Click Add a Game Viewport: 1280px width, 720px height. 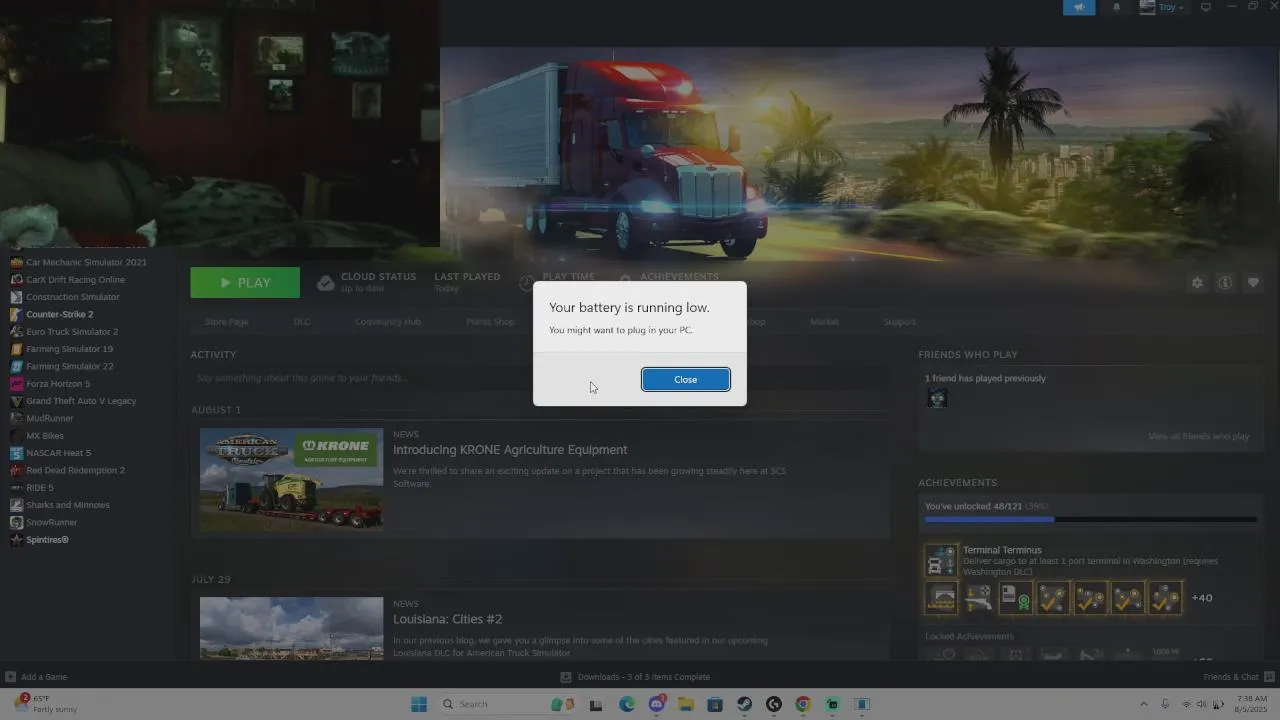[36, 677]
